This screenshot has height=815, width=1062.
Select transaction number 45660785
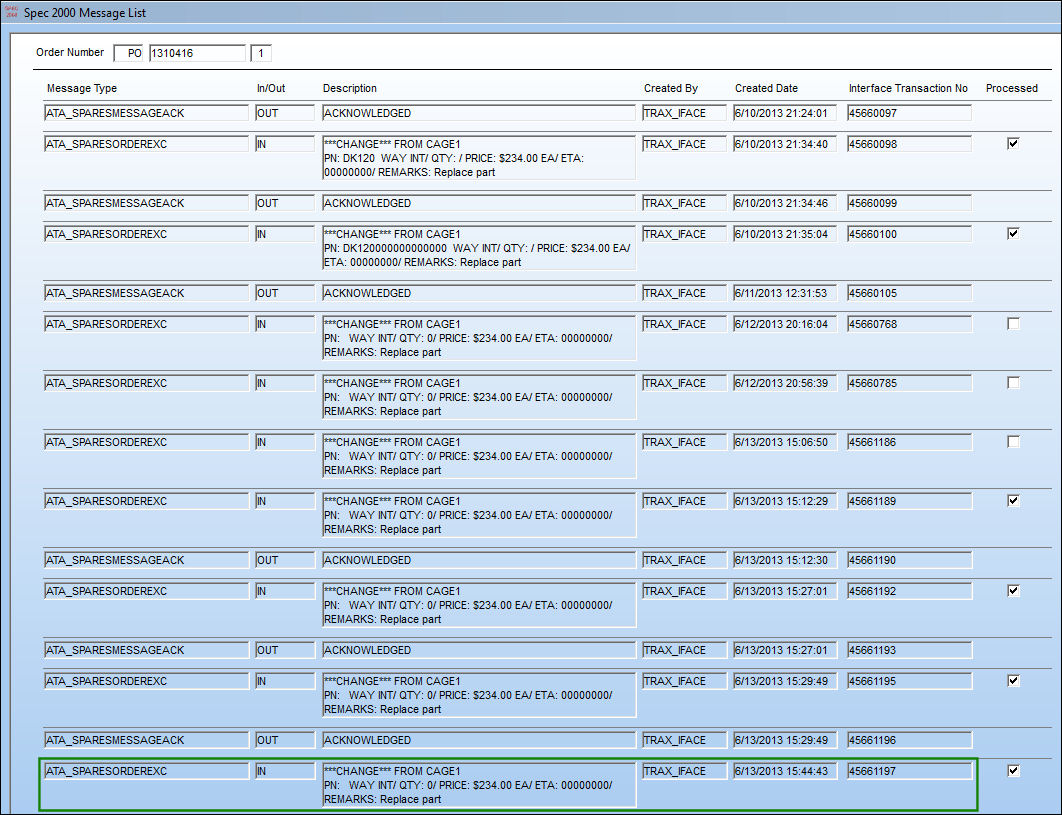(909, 383)
